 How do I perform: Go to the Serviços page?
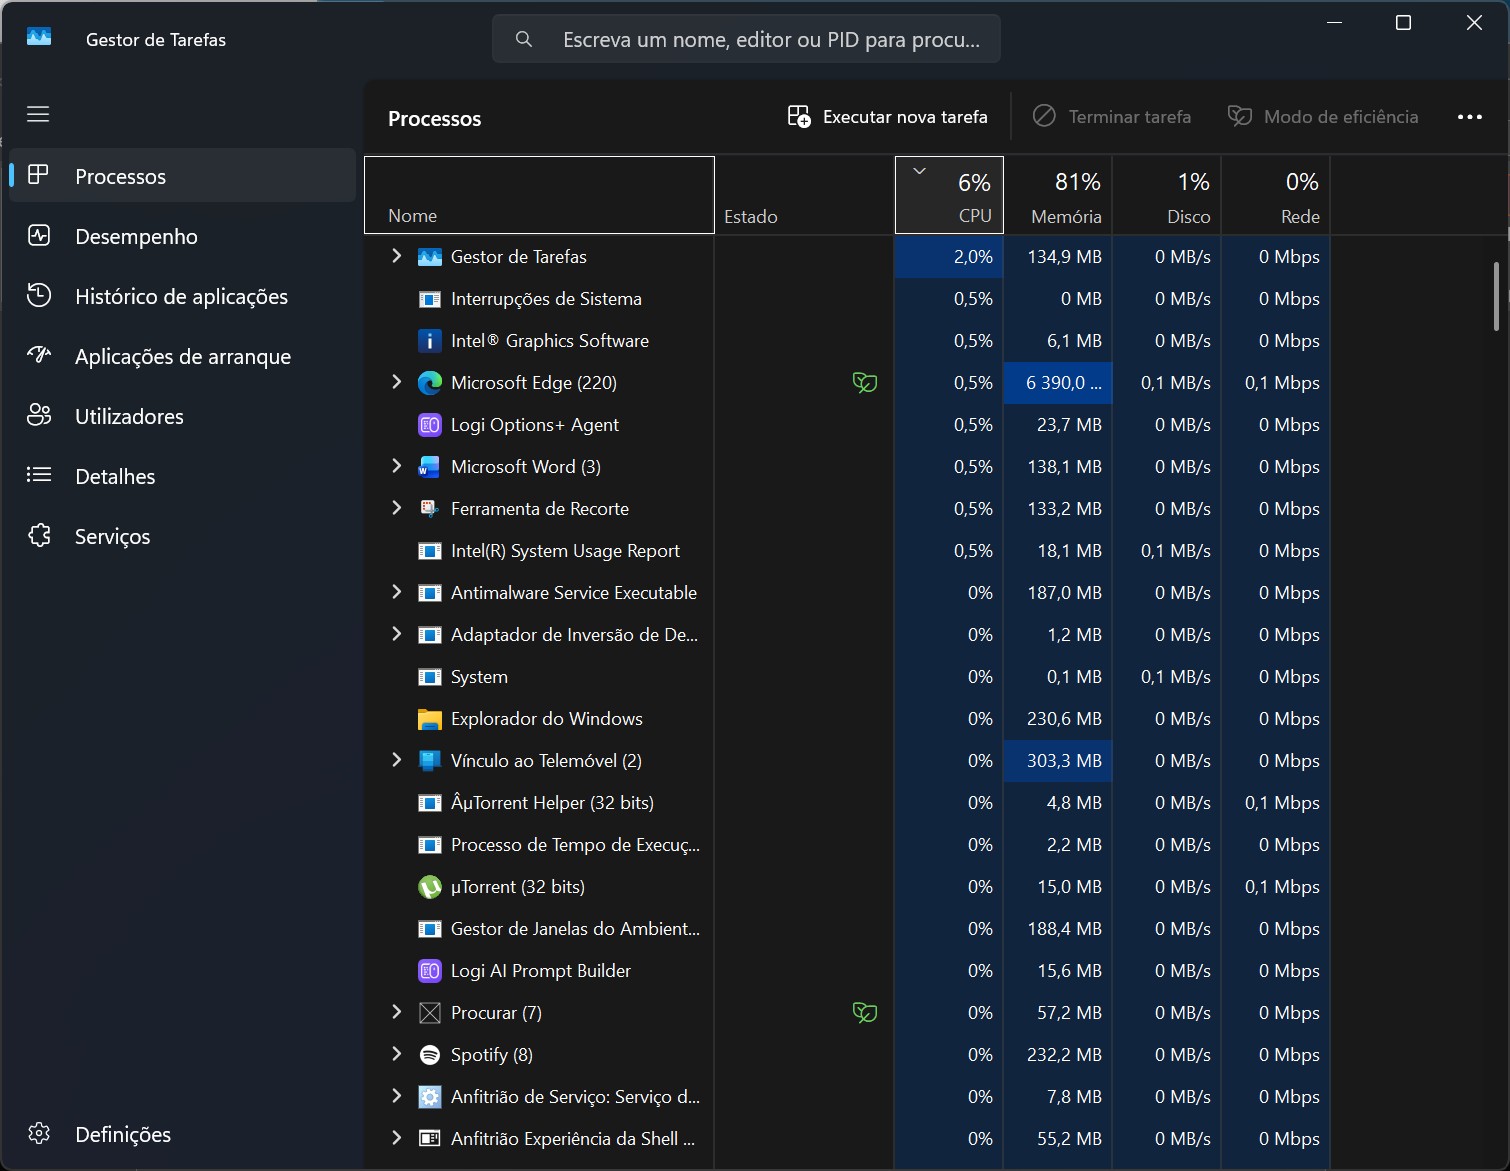click(x=112, y=537)
